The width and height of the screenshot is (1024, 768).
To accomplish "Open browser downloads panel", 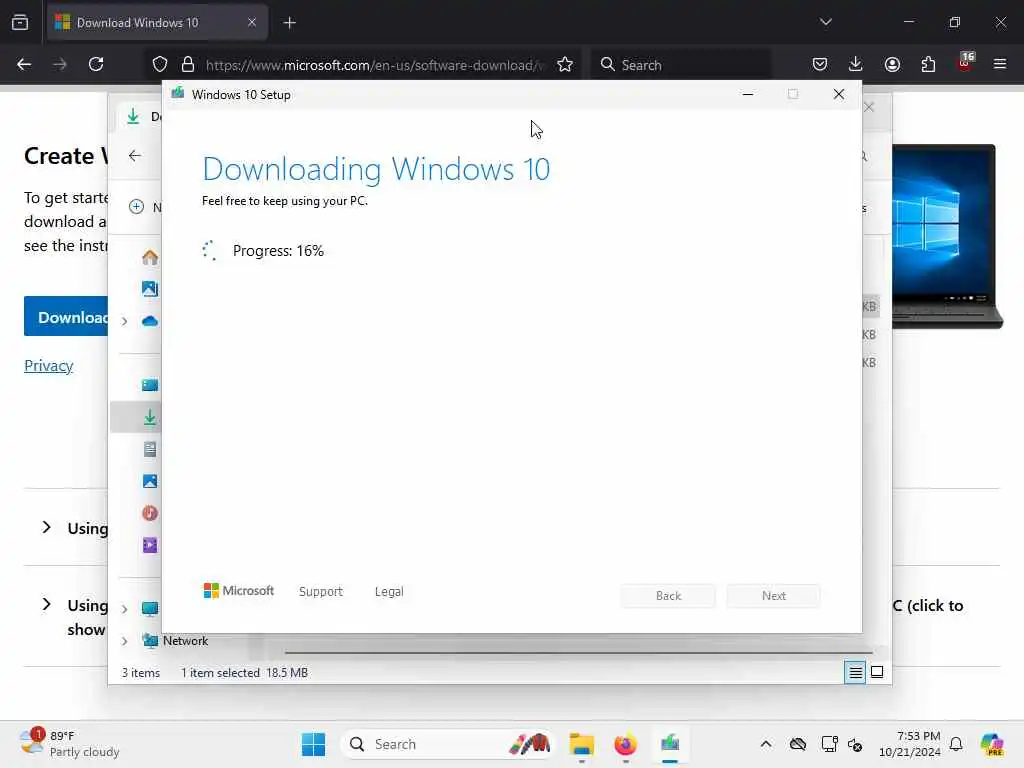I will pyautogui.click(x=856, y=64).
